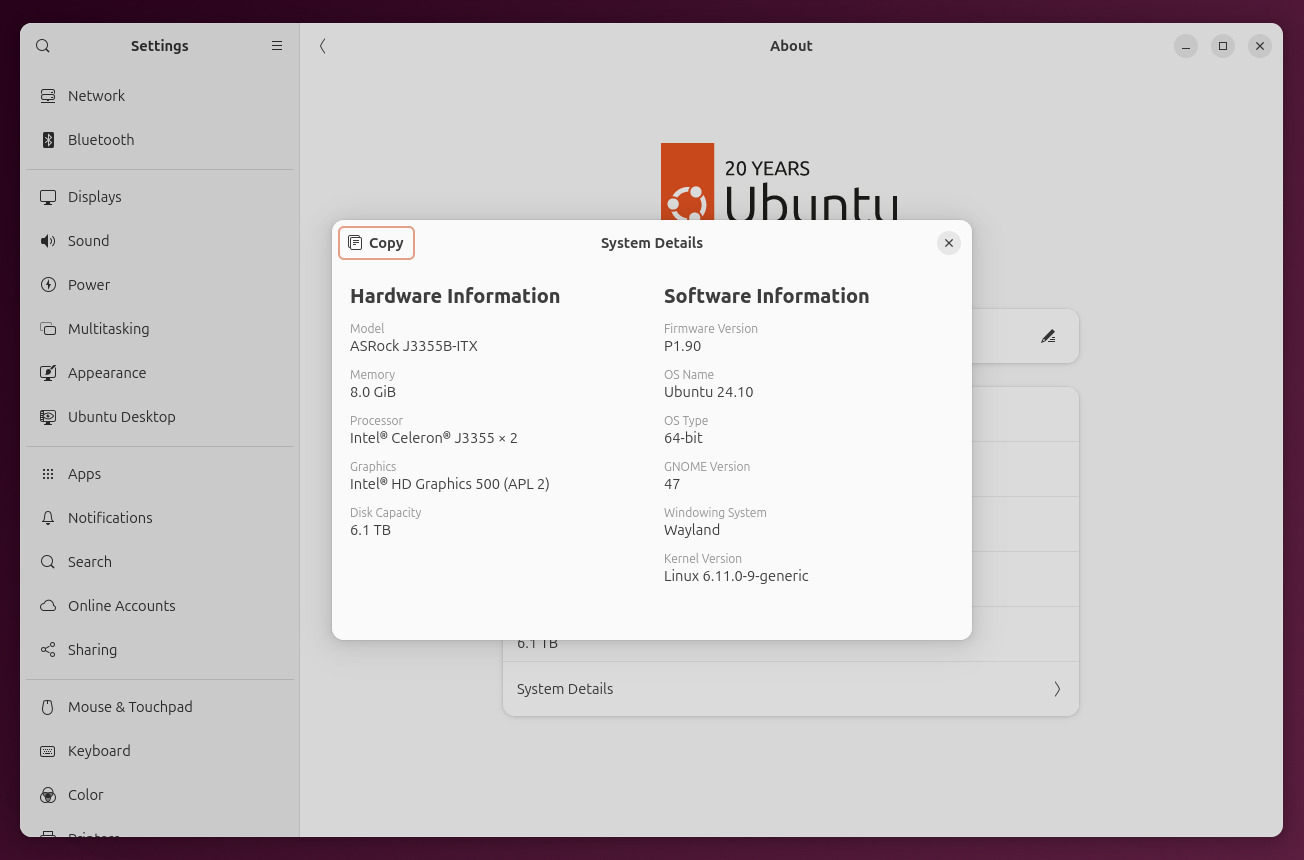Click the Sound speaker icon

pos(48,241)
